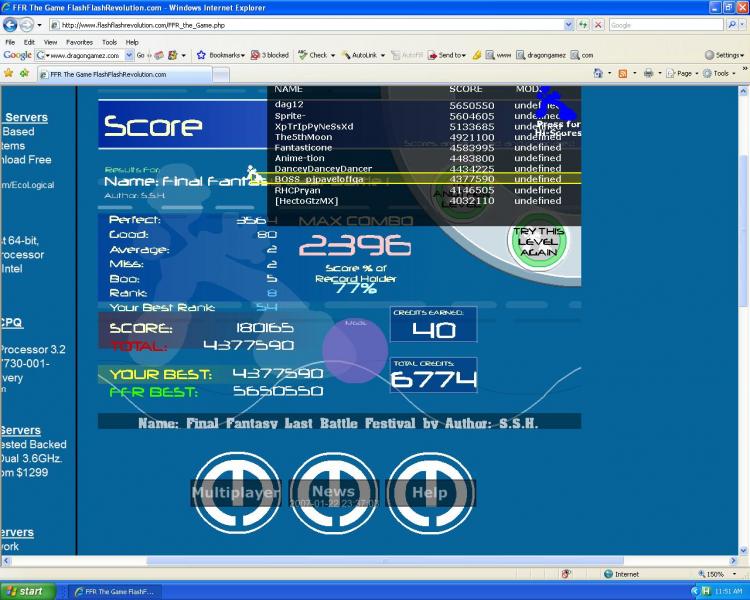
Task: Click the Print icon in command bar
Action: point(649,73)
